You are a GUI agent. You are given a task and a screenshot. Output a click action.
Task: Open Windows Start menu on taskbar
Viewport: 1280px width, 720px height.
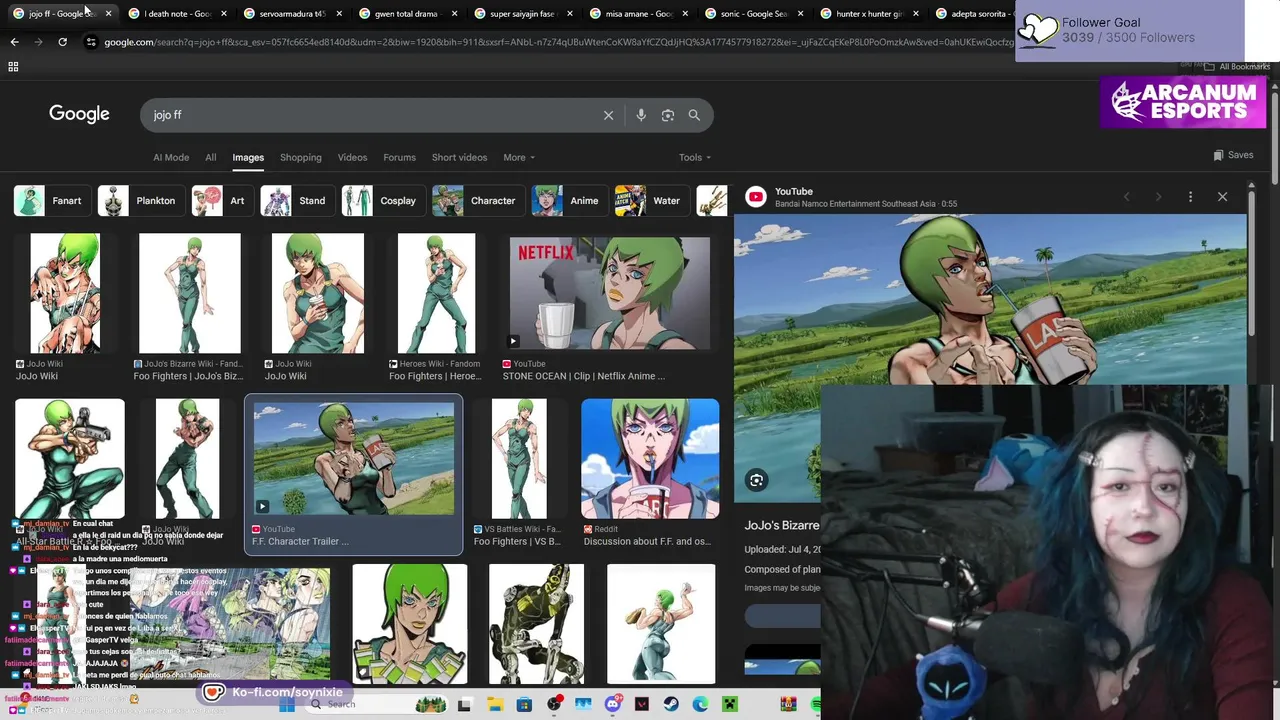pyautogui.click(x=286, y=704)
